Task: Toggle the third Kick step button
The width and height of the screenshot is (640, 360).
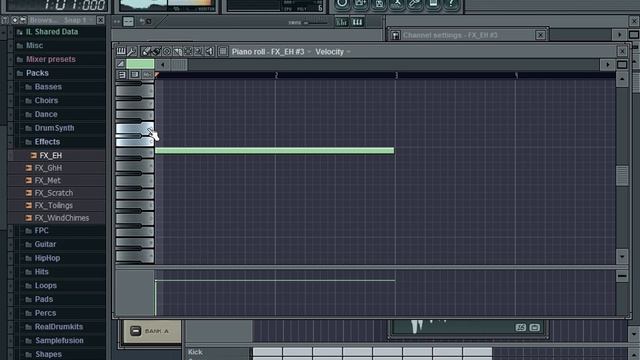Action: 327,353
